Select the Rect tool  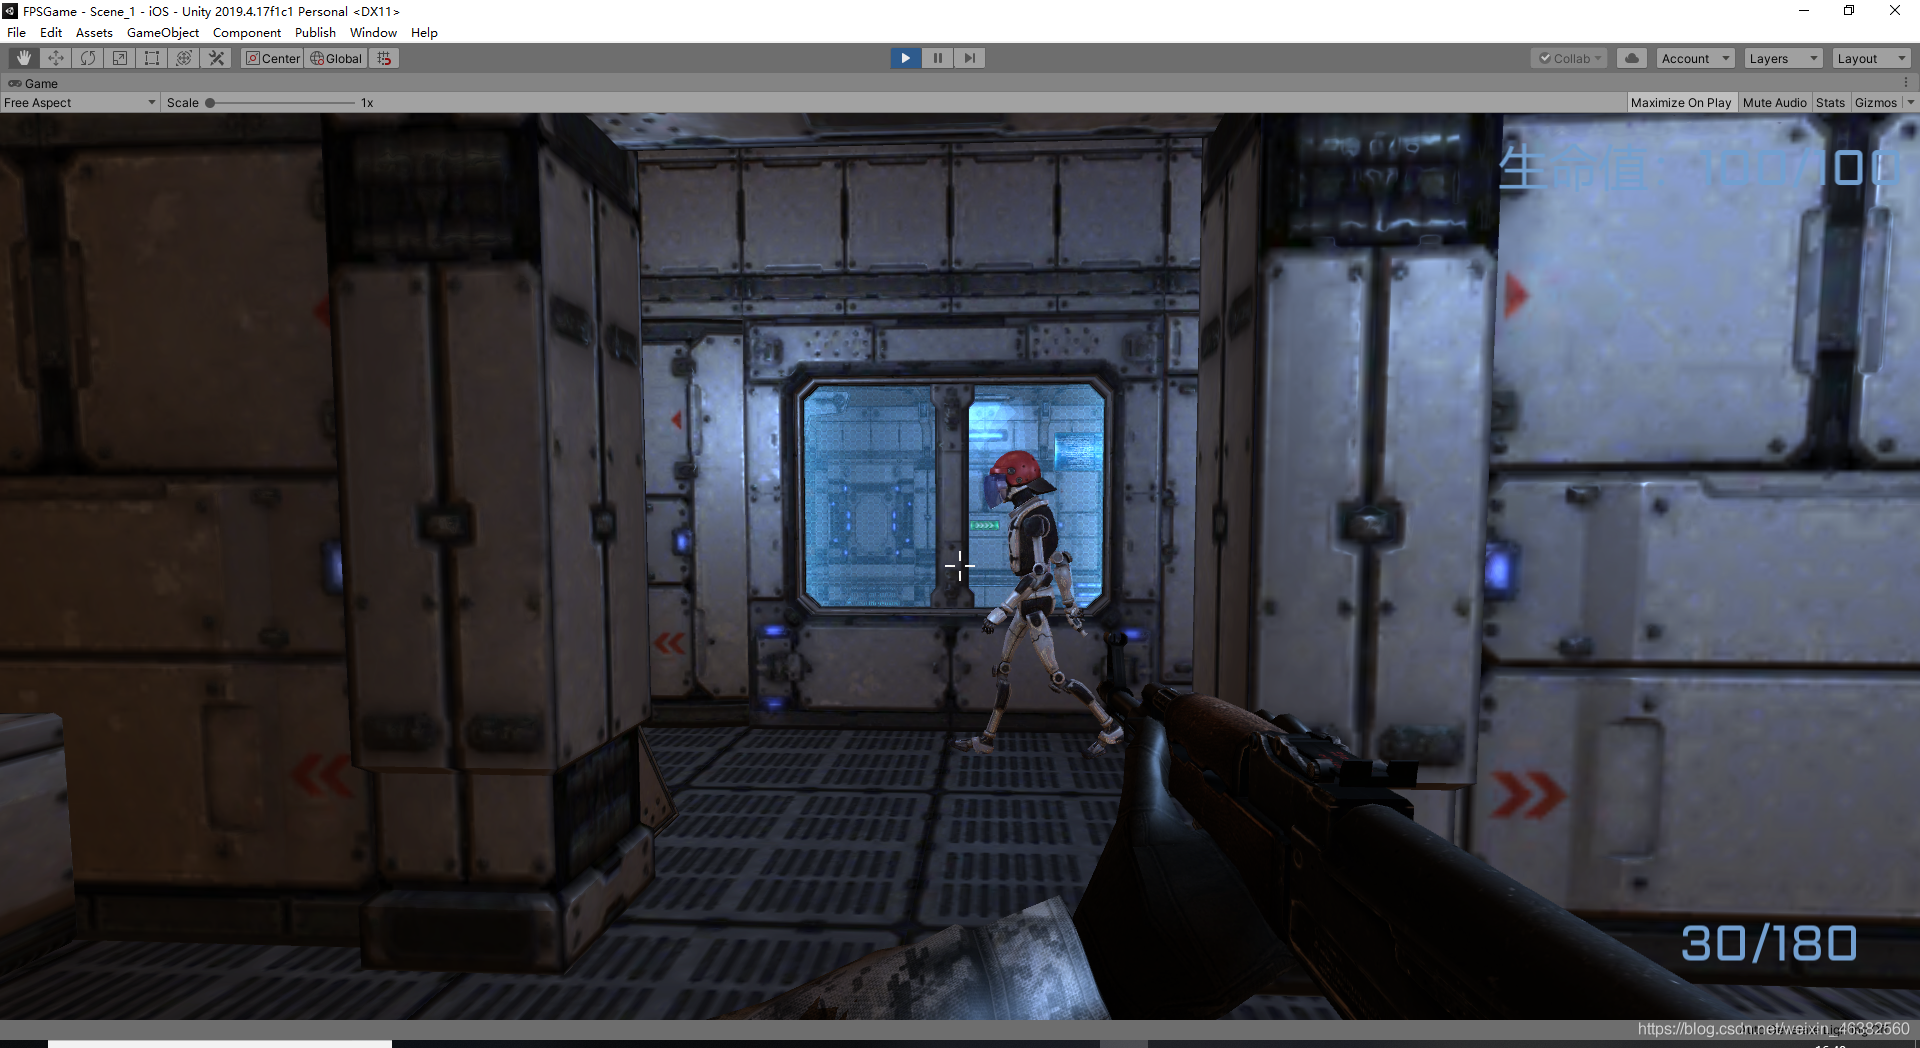tap(152, 58)
